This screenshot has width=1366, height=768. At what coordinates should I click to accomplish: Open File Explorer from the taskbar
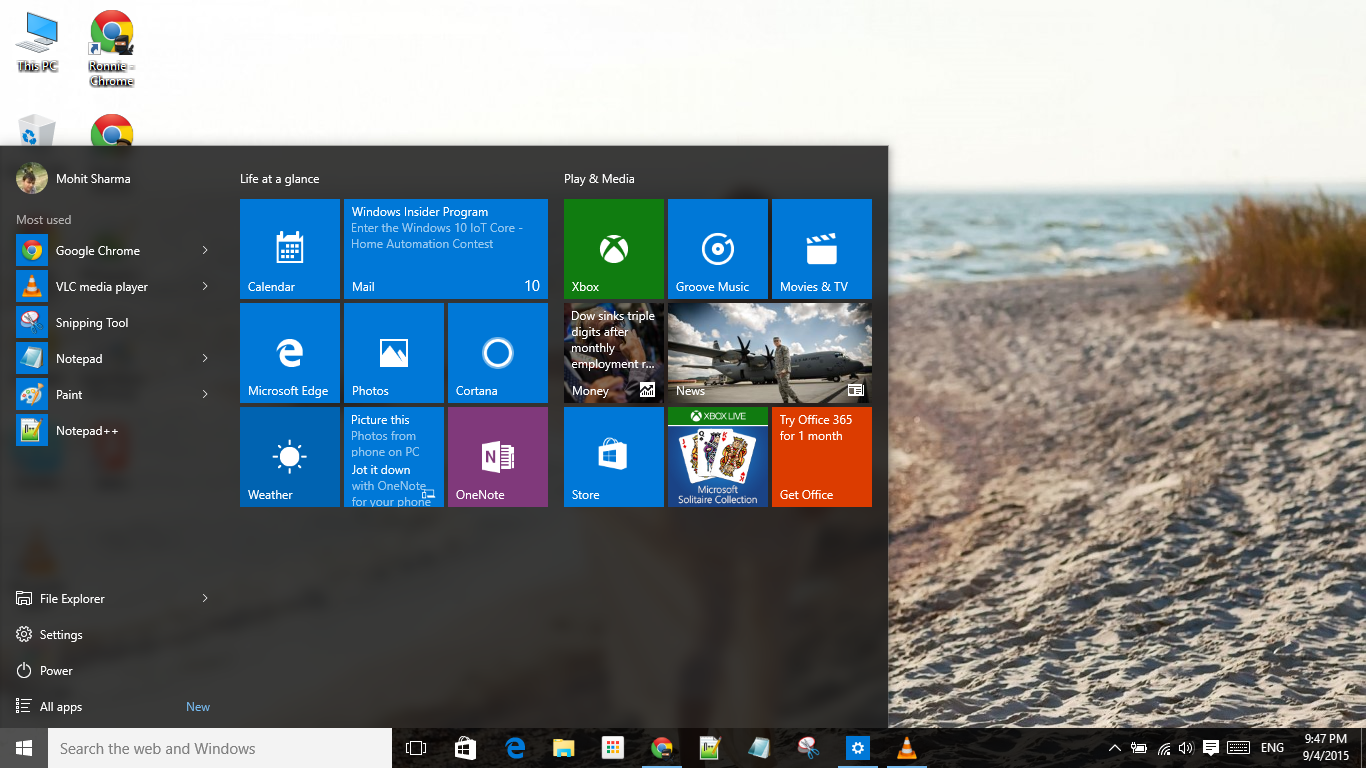tap(564, 748)
